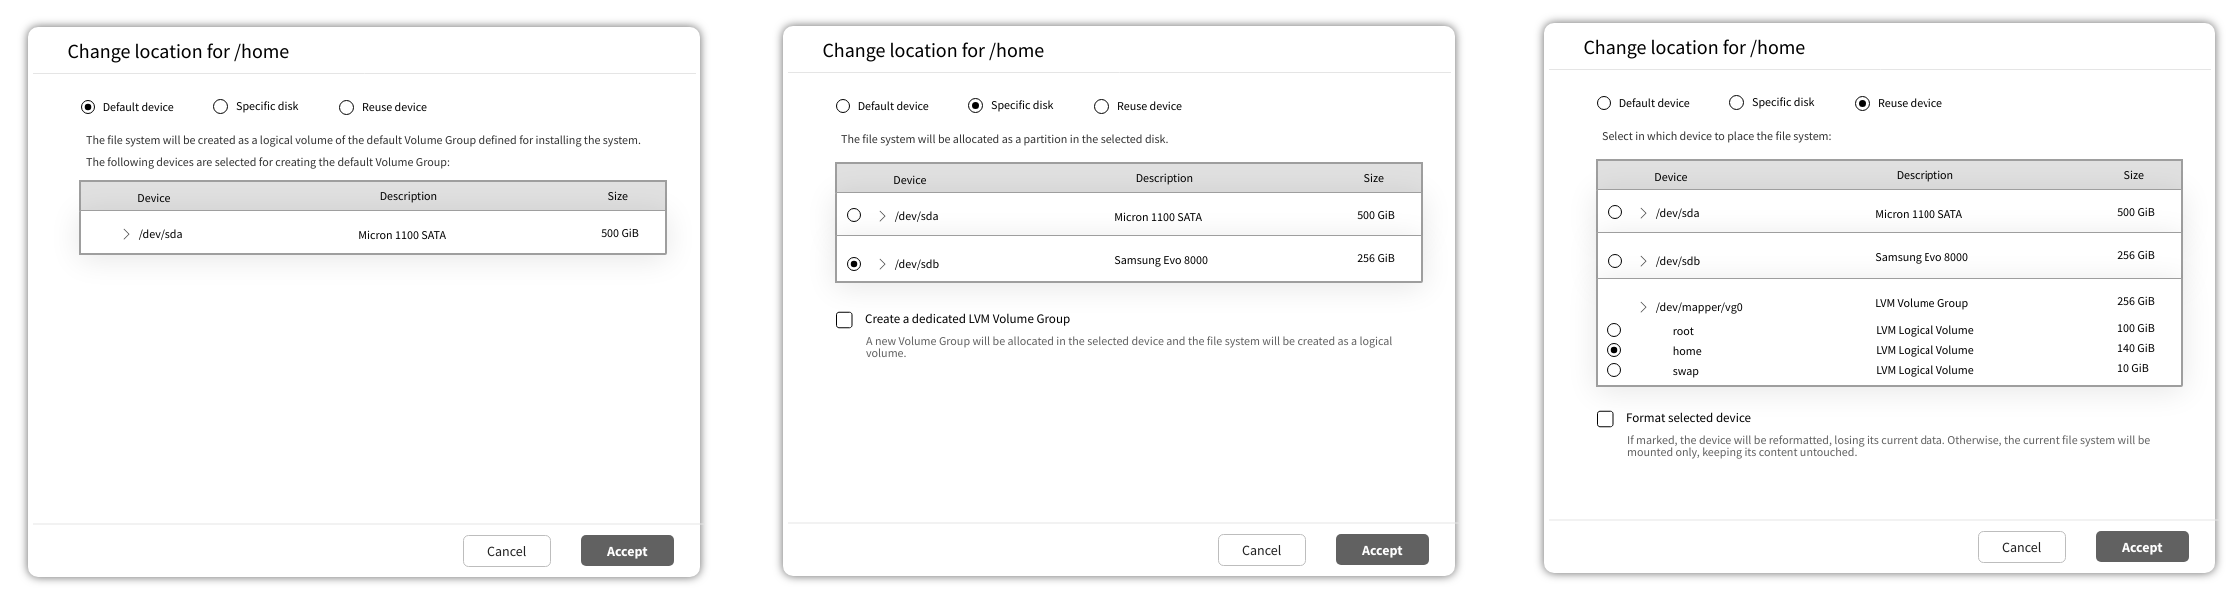Image resolution: width=2237 pixels, height=600 pixels.
Task: Select Specific disk radio in right dialog
Action: tap(1736, 102)
